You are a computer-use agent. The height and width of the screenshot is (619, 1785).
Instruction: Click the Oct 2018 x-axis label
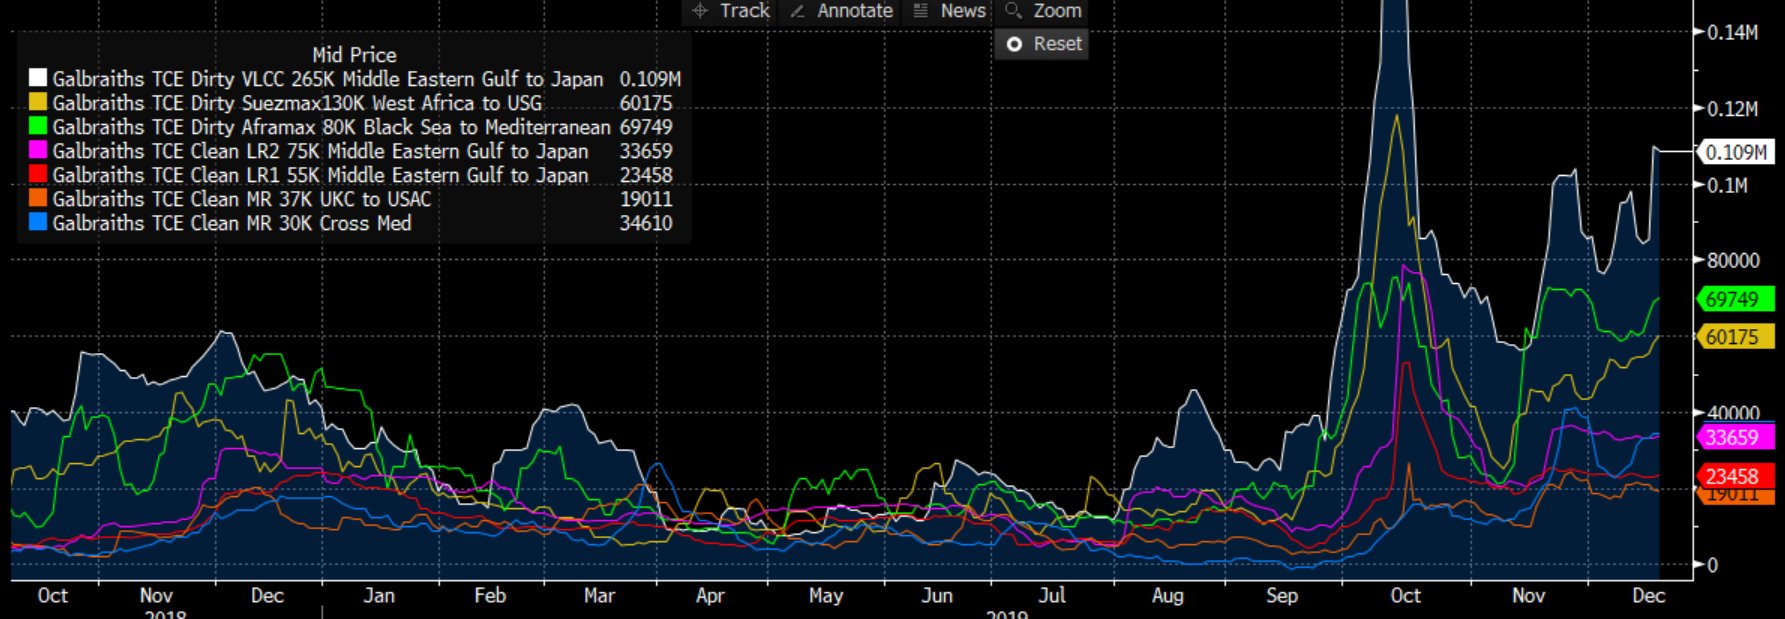click(52, 595)
